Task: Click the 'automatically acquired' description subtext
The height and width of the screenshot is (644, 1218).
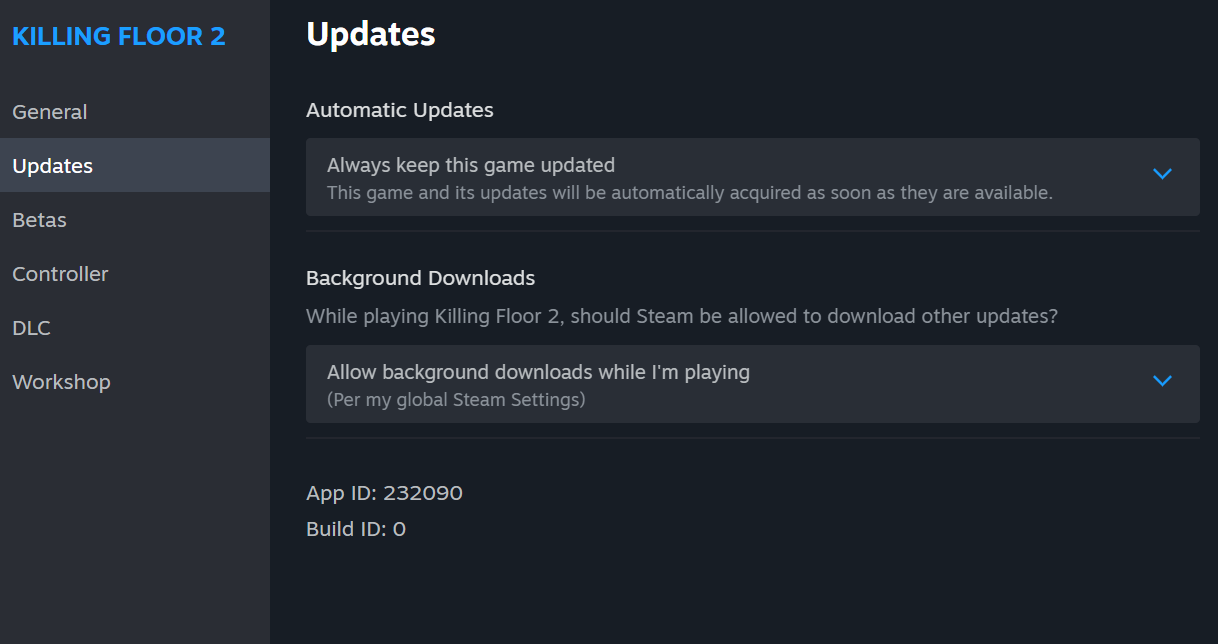Action: click(x=690, y=193)
